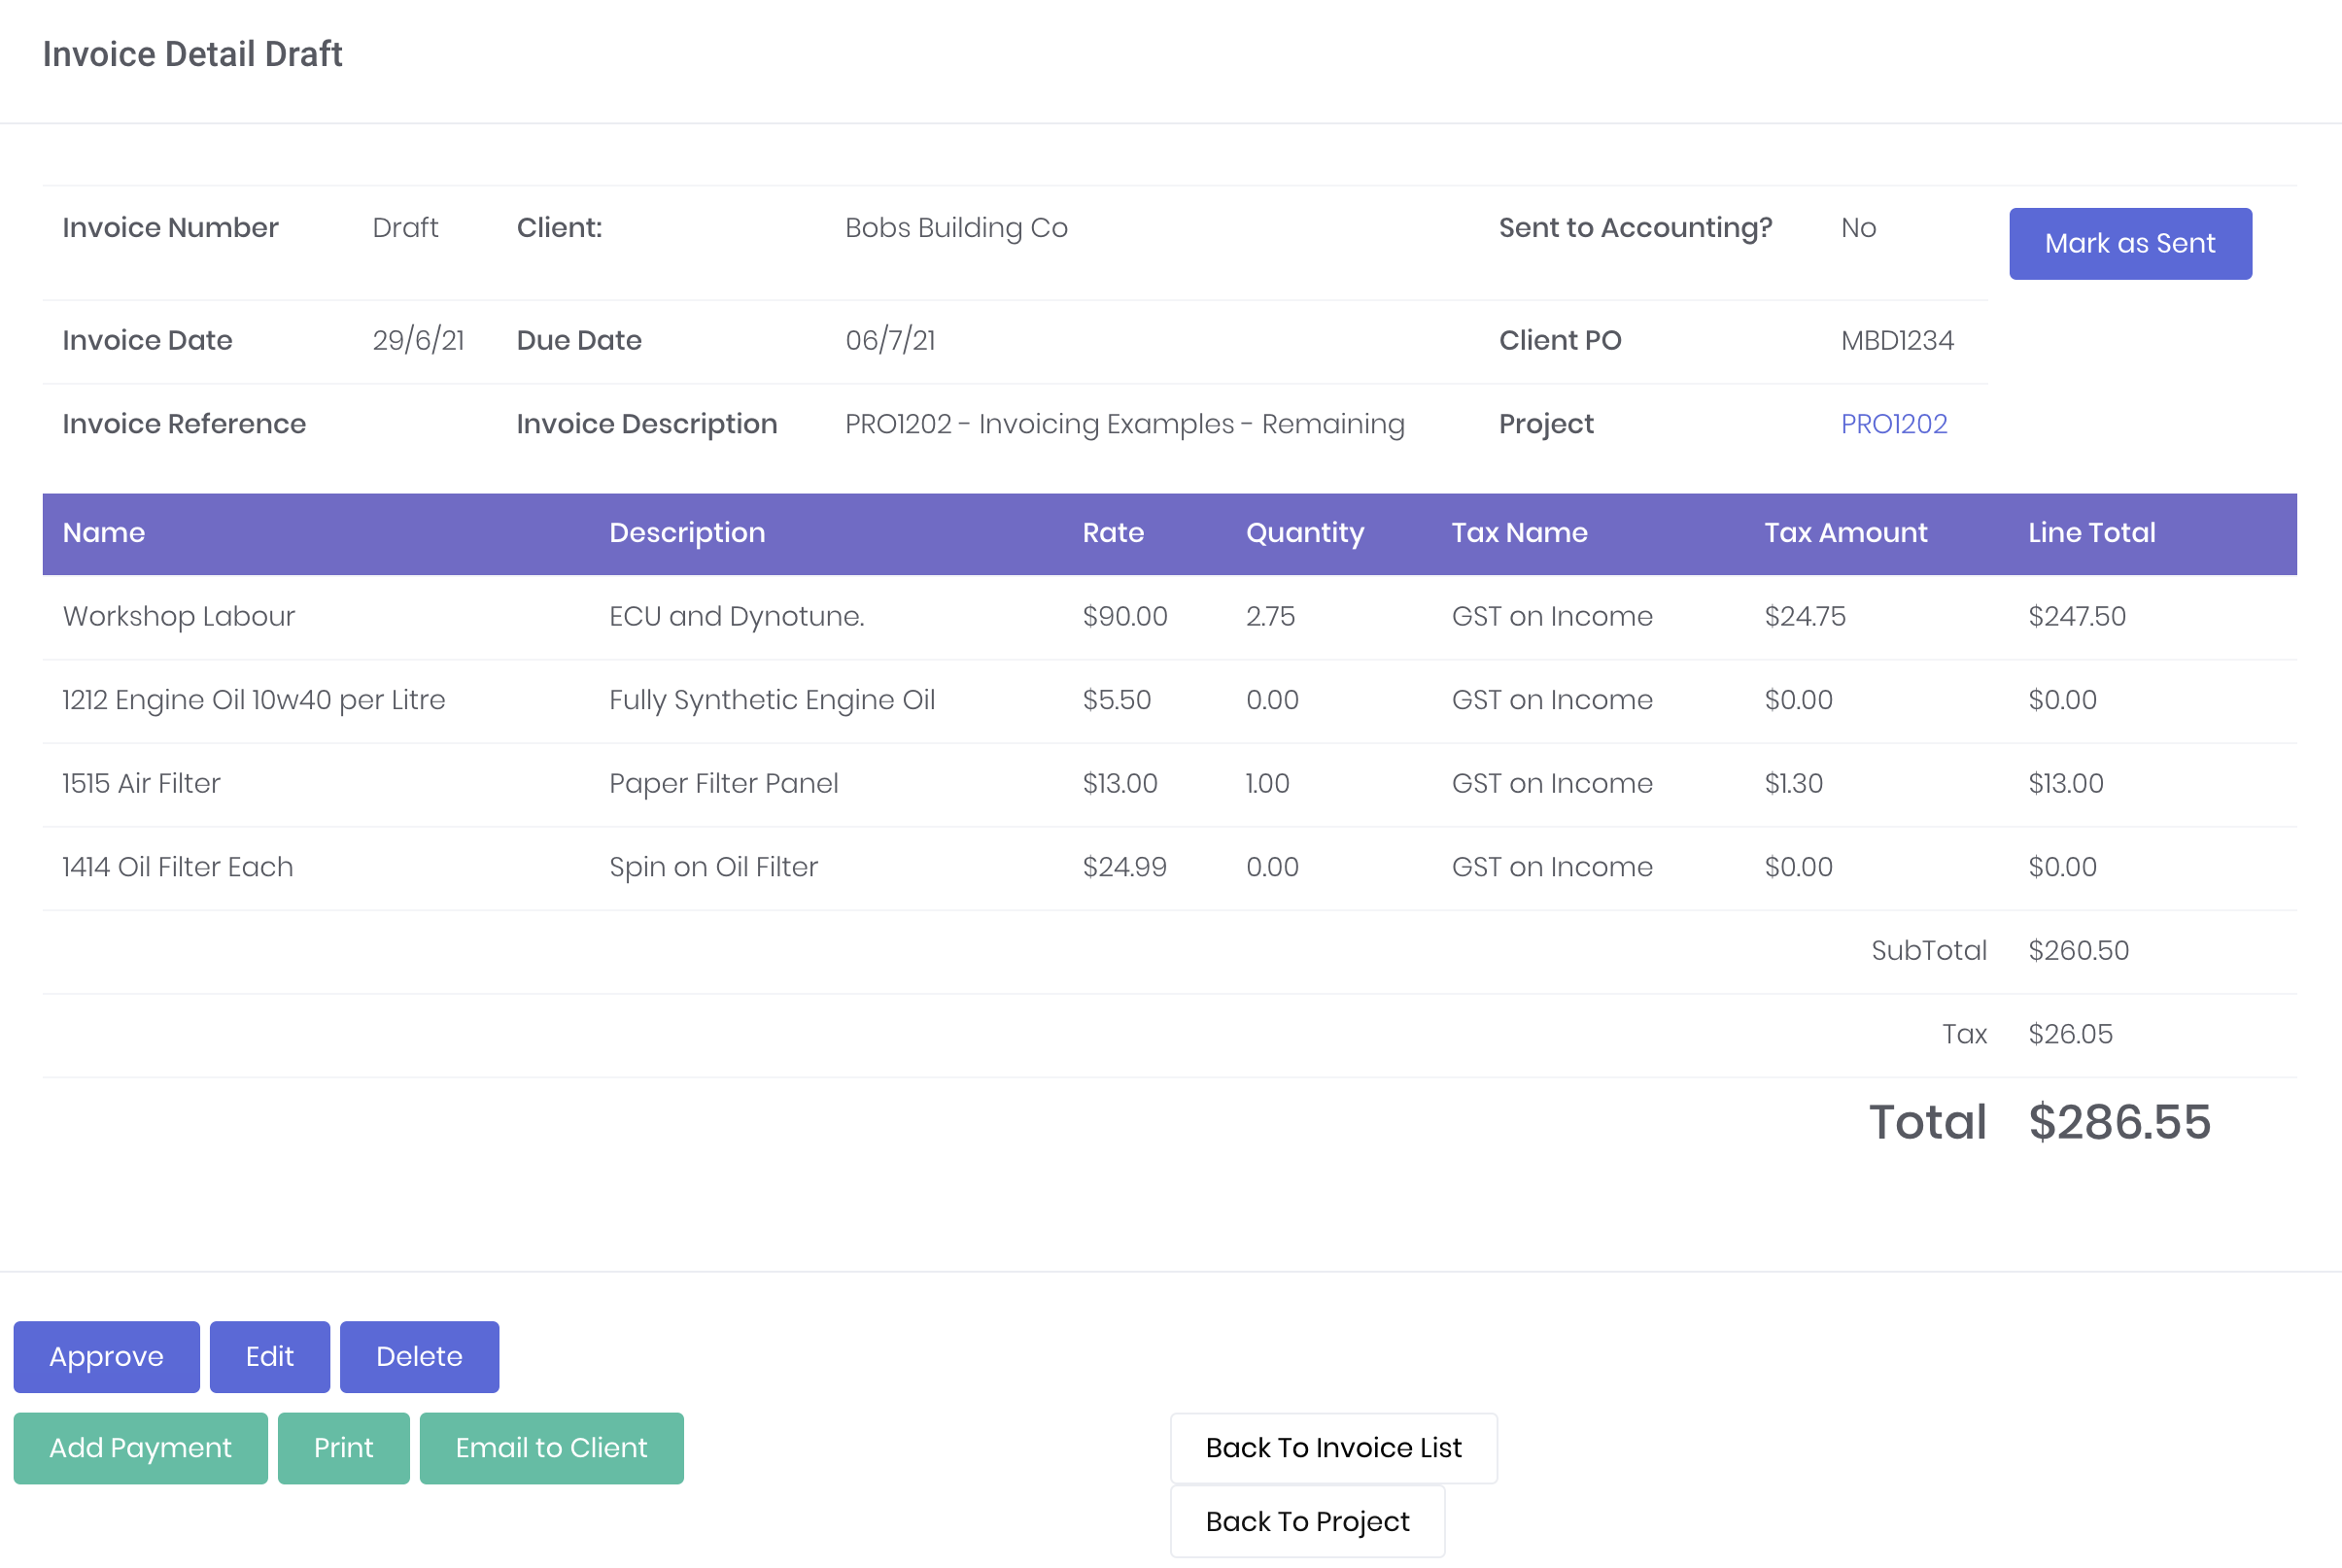
Task: Click the Tax Amount column header
Action: coord(1845,533)
